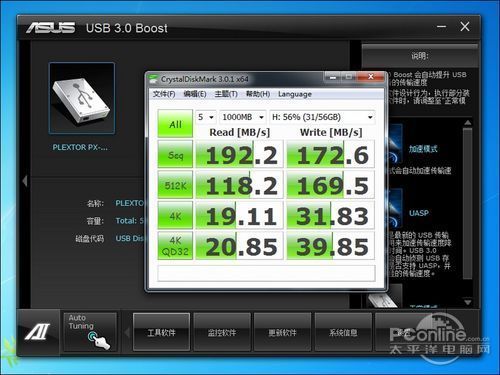Run the 512K benchmark test
The width and height of the screenshot is (500, 375).
175,185
